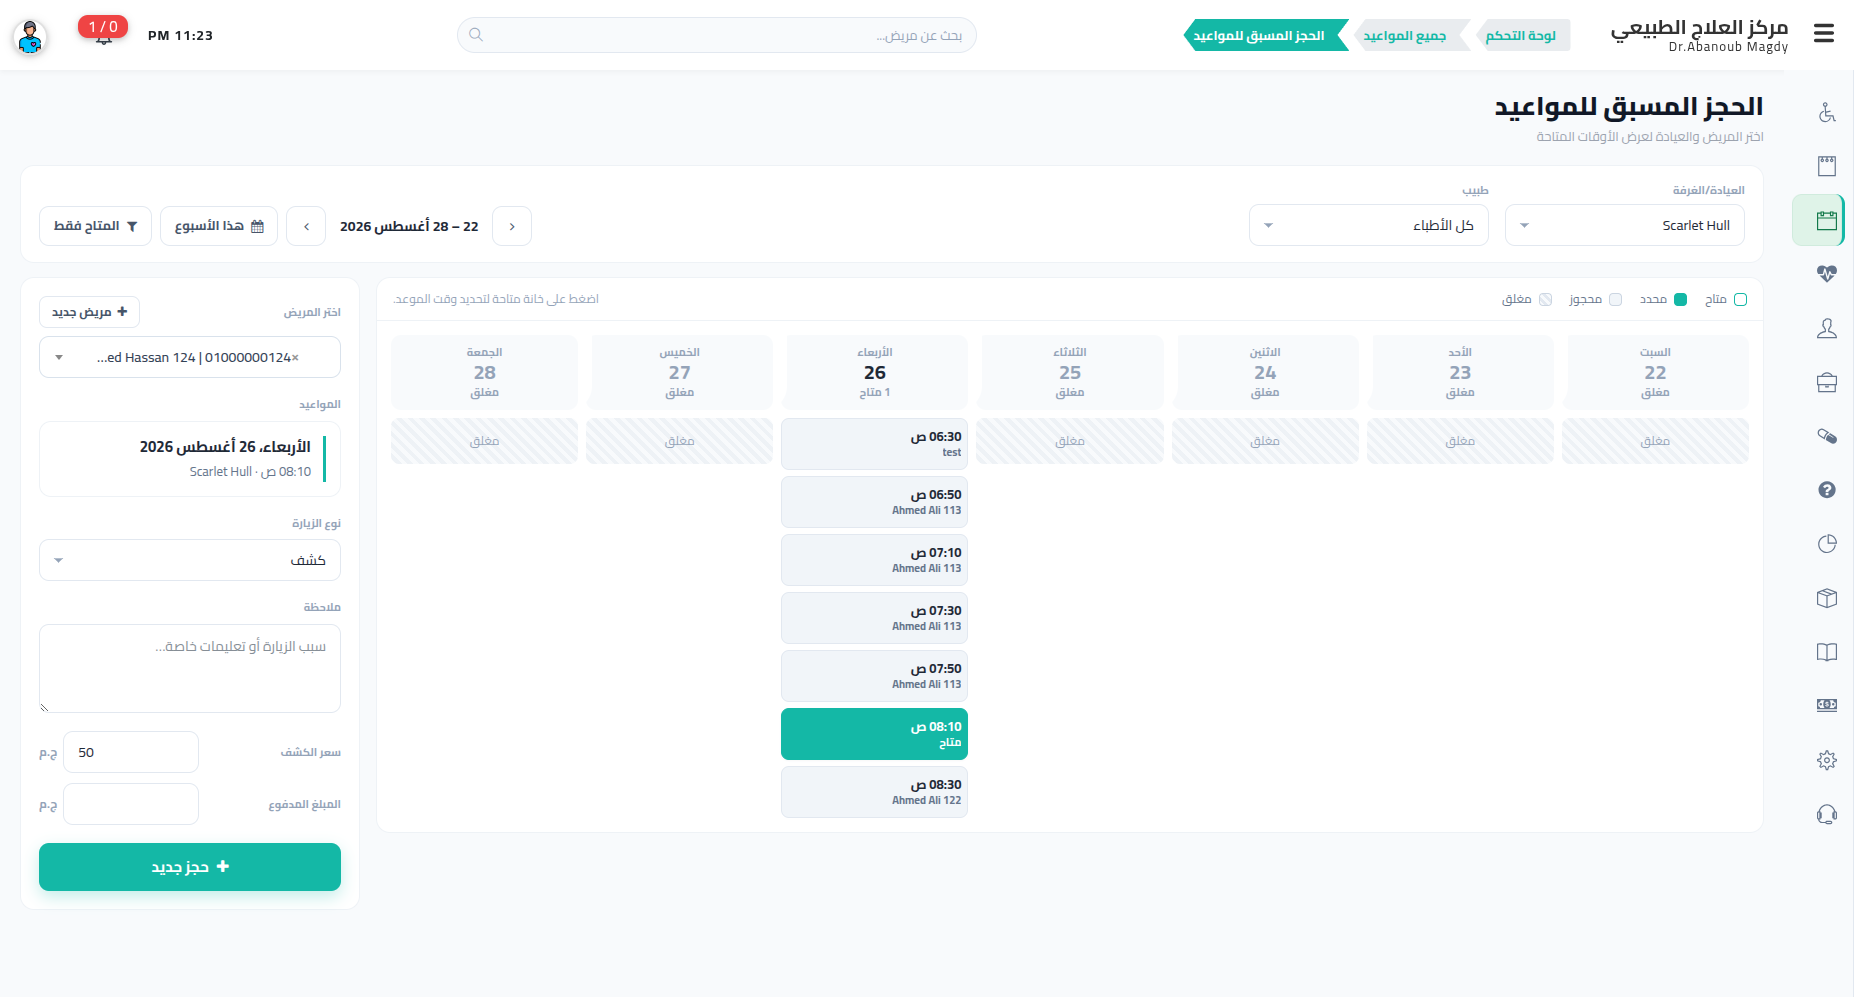Viewport: 1854px width, 997px height.
Task: Expand the visit type كشف dropdown
Action: coord(189,560)
